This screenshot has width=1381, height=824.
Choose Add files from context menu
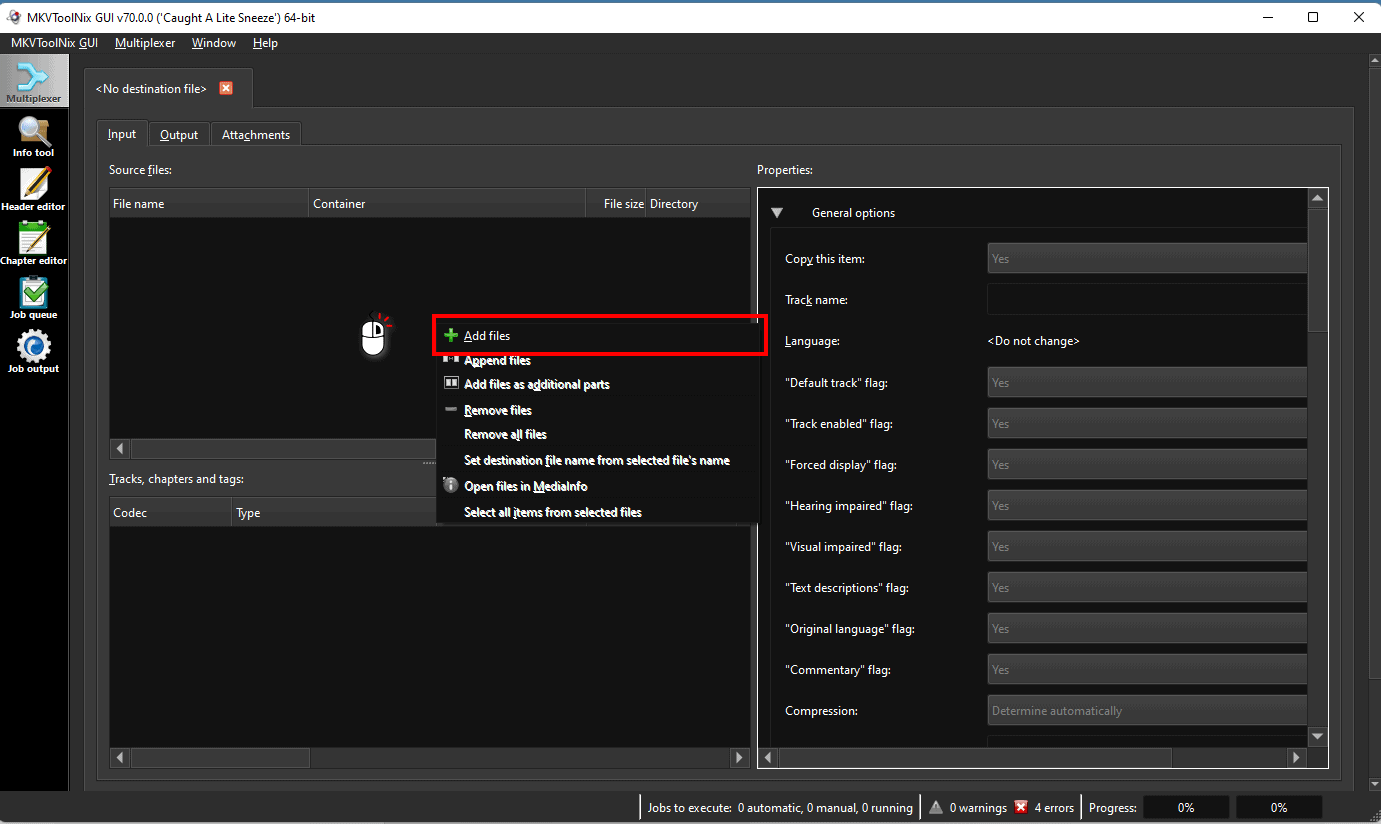[x=597, y=336]
